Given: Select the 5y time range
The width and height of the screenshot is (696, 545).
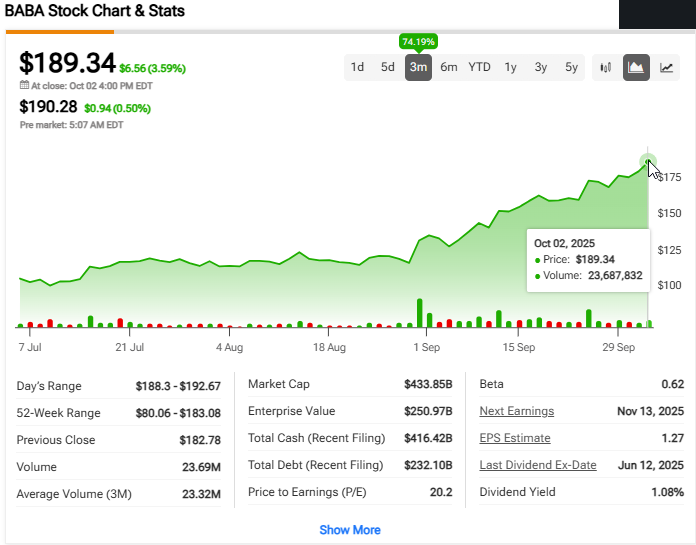Looking at the screenshot, I should tap(571, 68).
